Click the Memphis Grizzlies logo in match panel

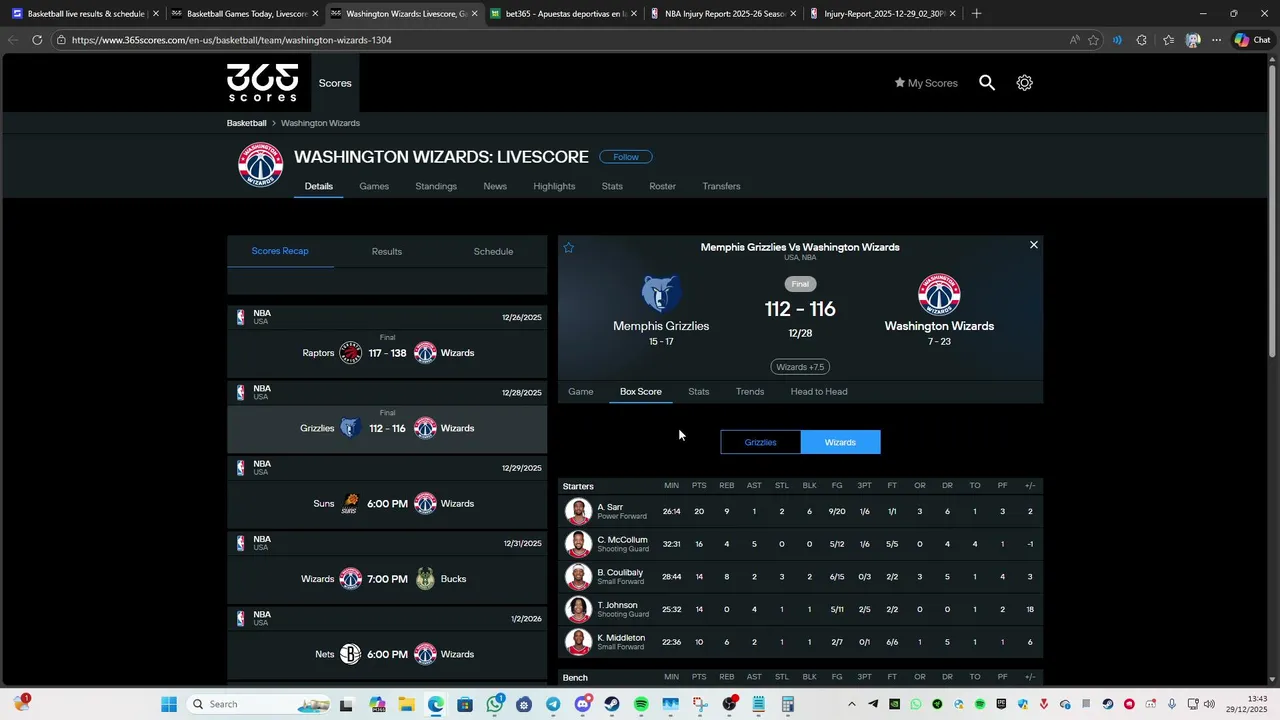(x=661, y=294)
